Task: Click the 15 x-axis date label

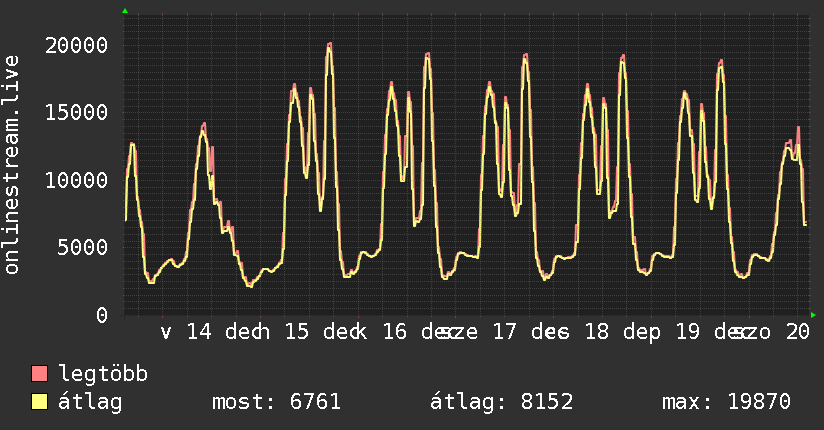Action: click(x=297, y=332)
